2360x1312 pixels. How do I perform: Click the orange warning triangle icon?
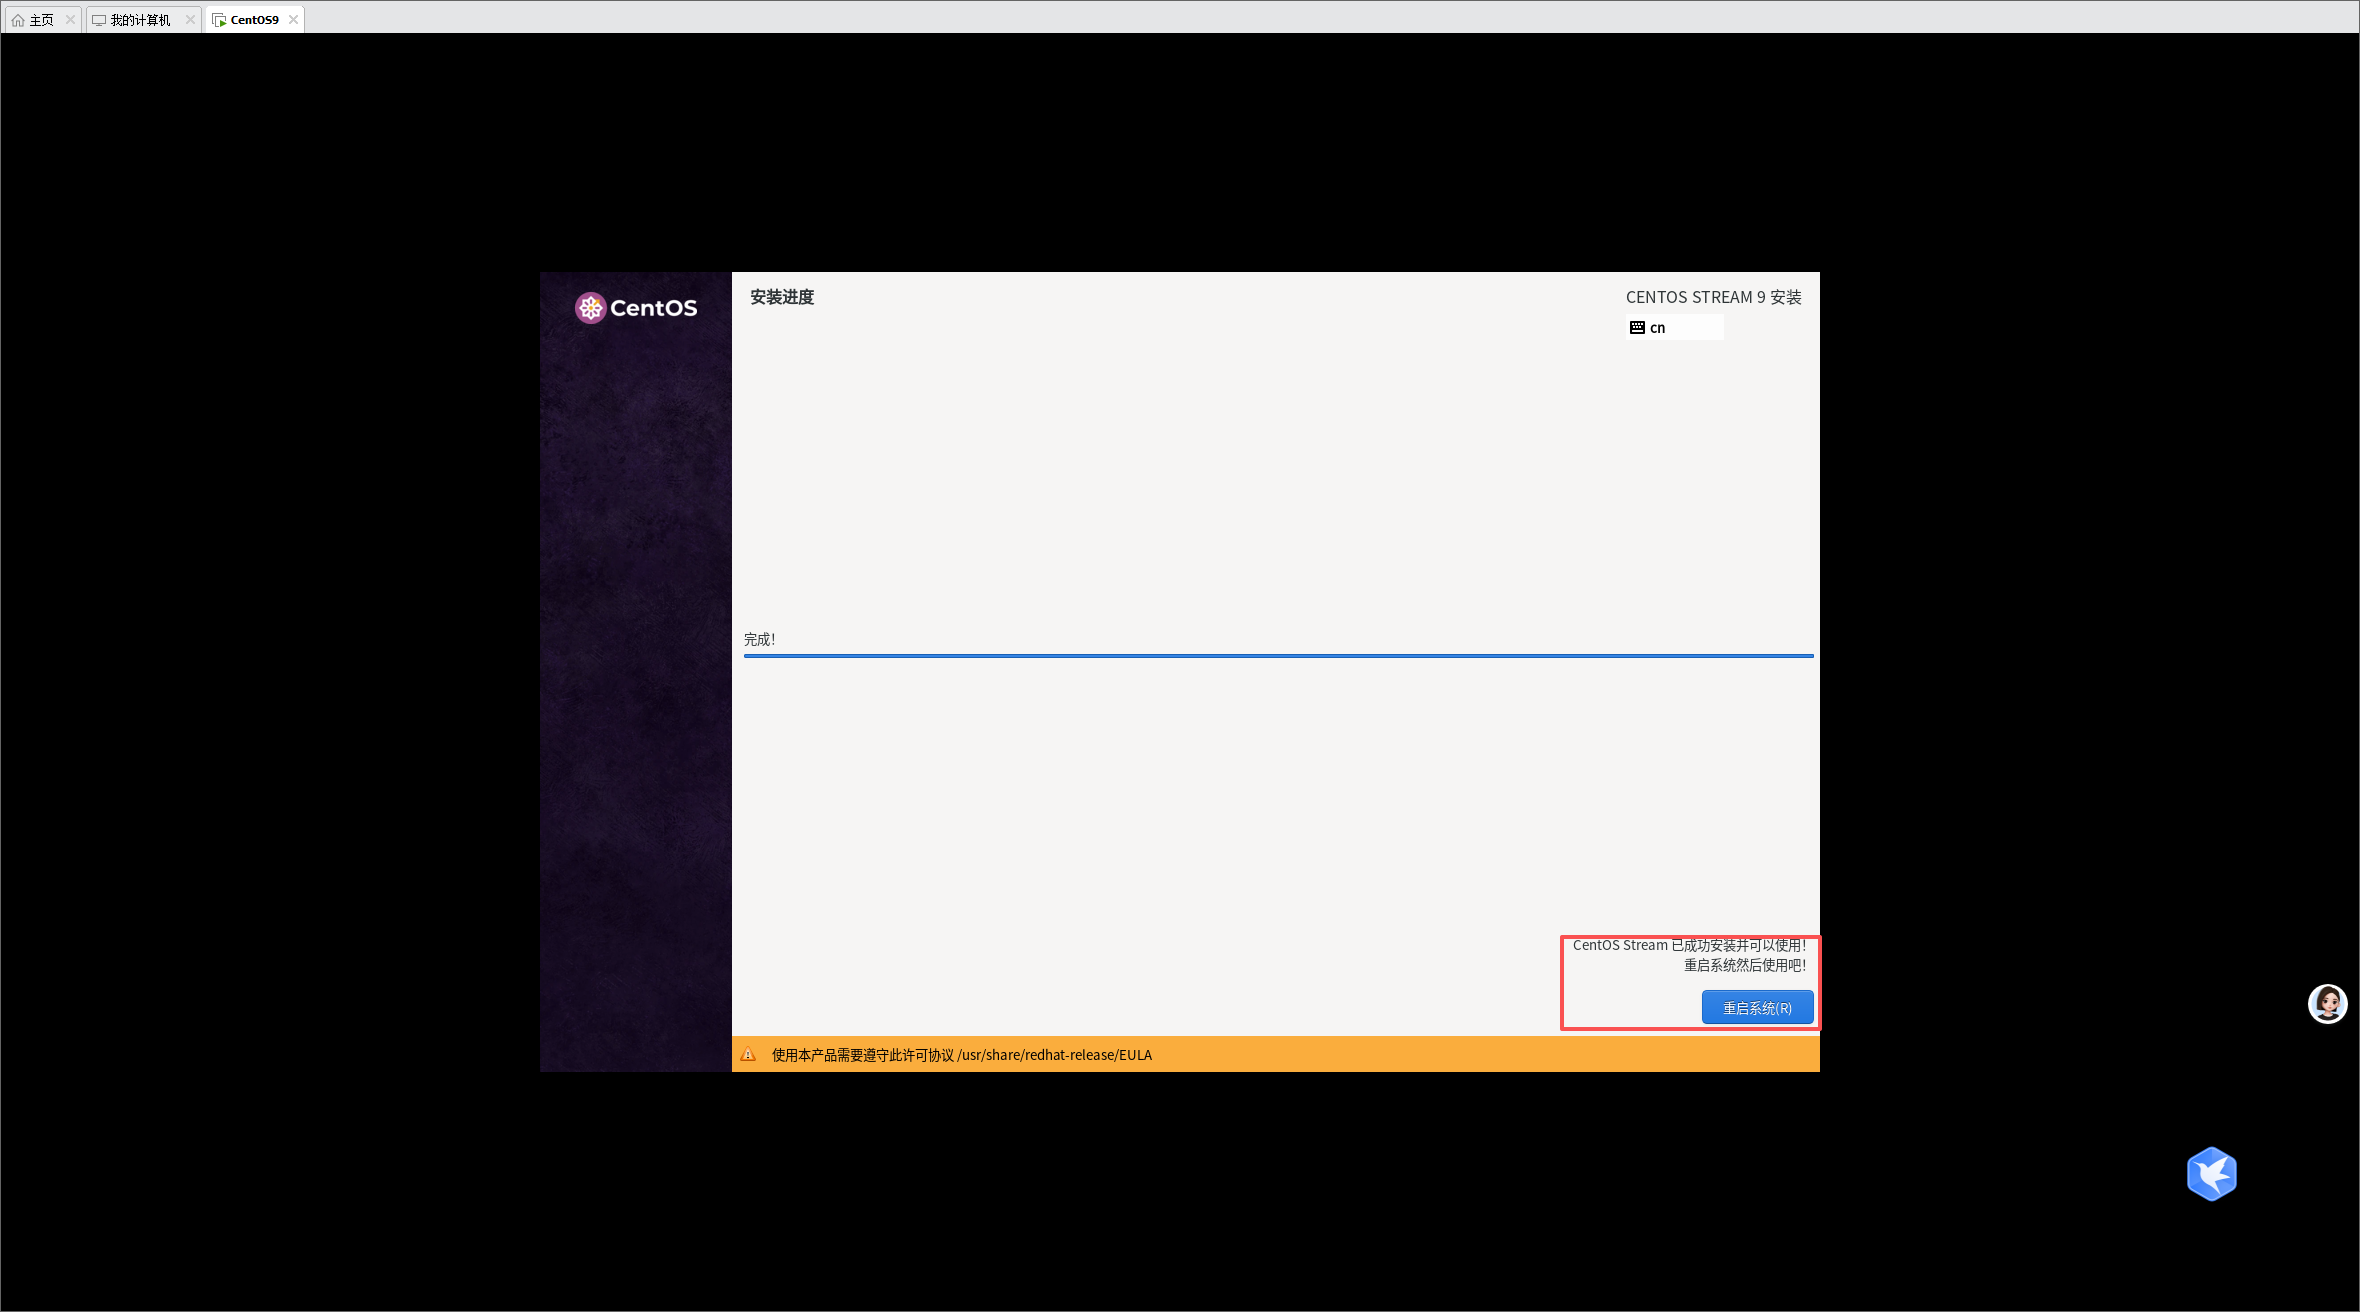[x=748, y=1054]
